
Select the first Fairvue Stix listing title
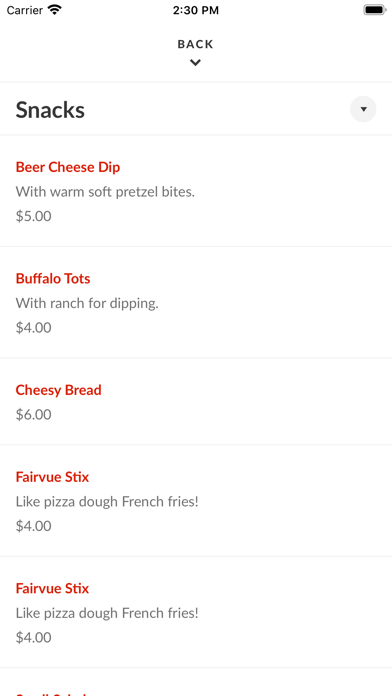[x=52, y=477]
